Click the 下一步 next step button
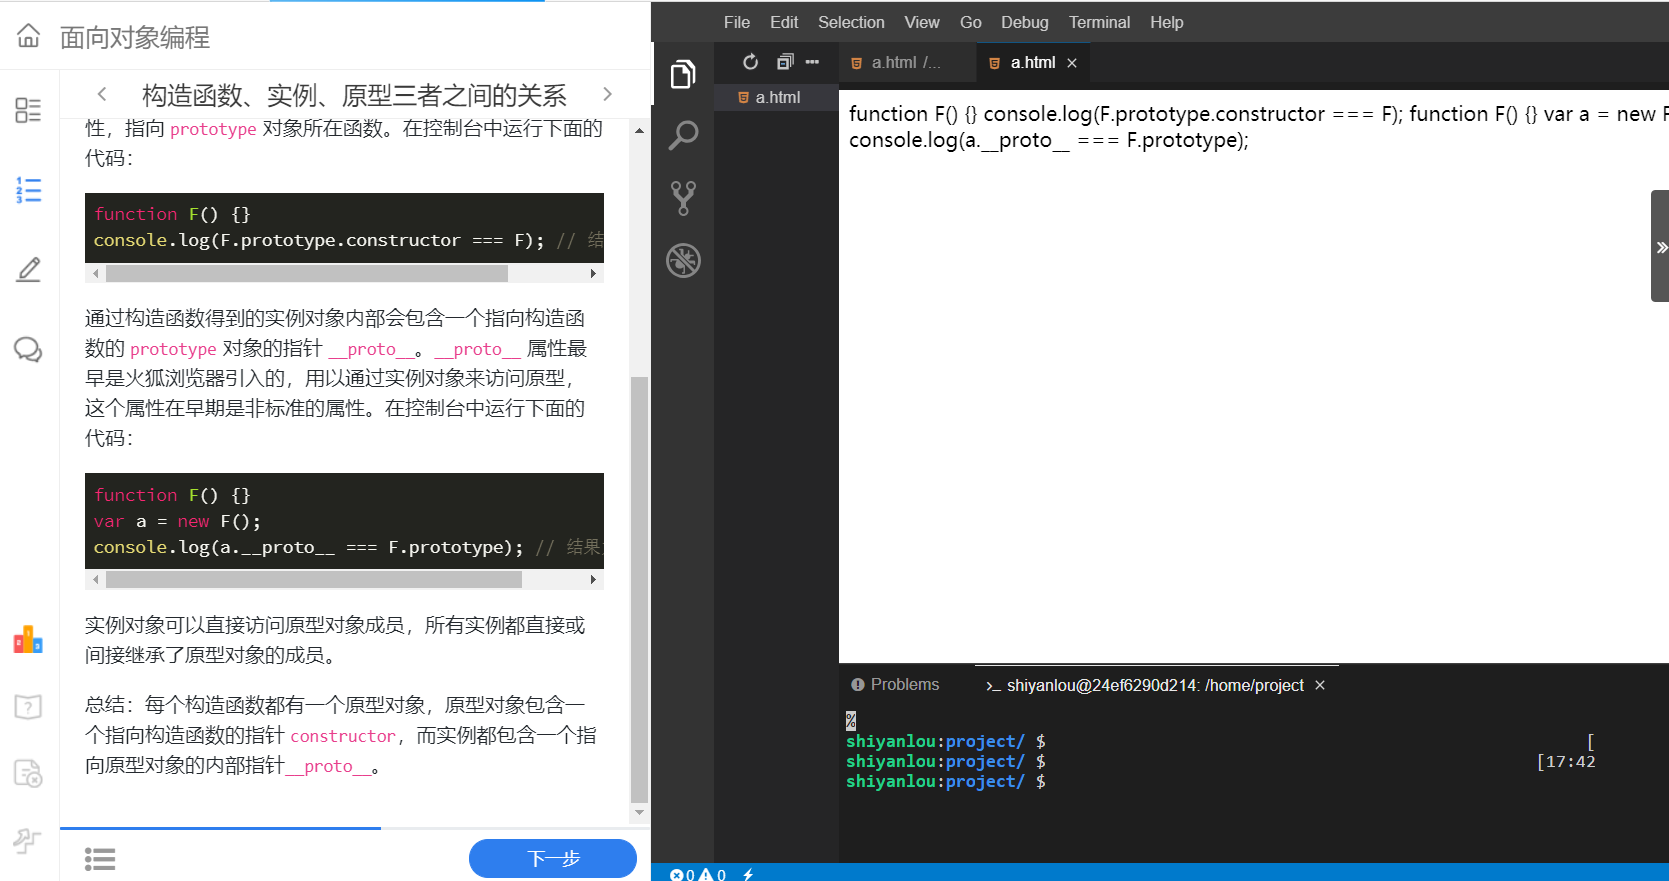1669x881 pixels. point(552,858)
